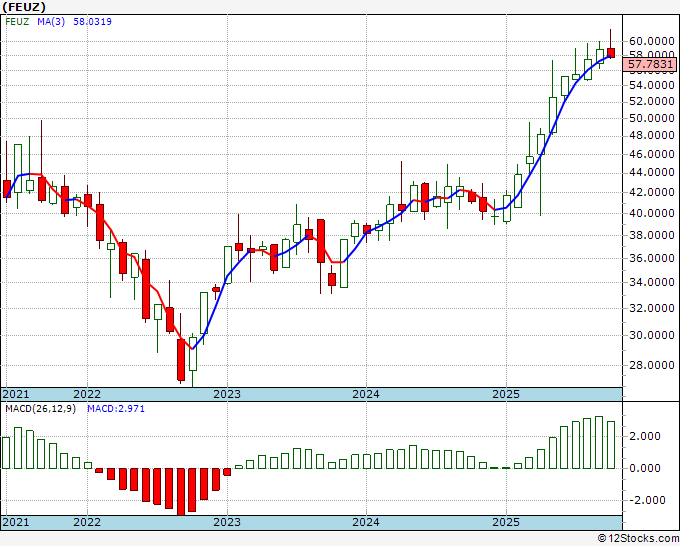
Task: Click the 40.0000 price axis label
Action: [x=652, y=213]
